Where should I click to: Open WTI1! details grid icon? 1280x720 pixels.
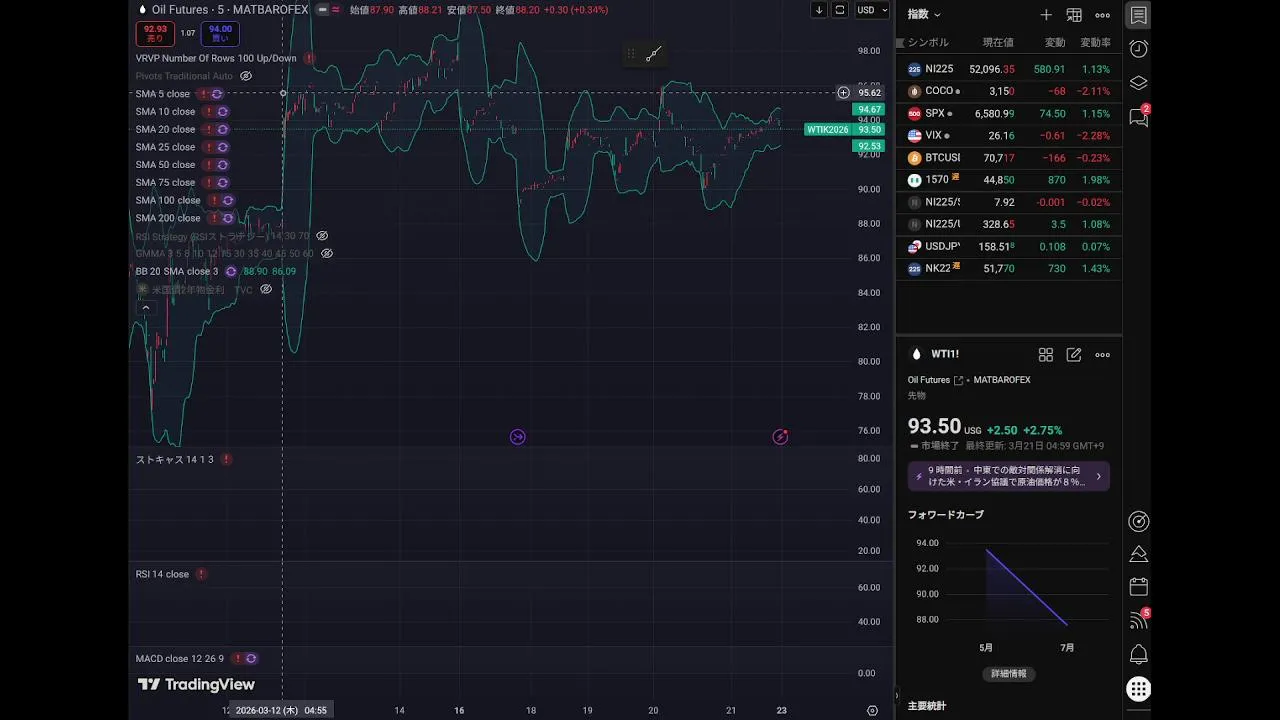(x=1046, y=355)
